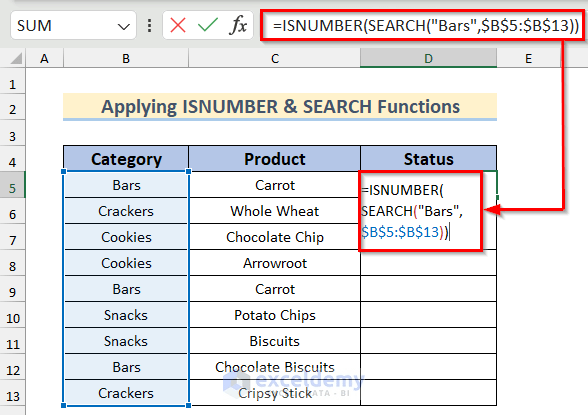Click the Name Box showing SUM
This screenshot has height=415, width=588.
(73, 25)
